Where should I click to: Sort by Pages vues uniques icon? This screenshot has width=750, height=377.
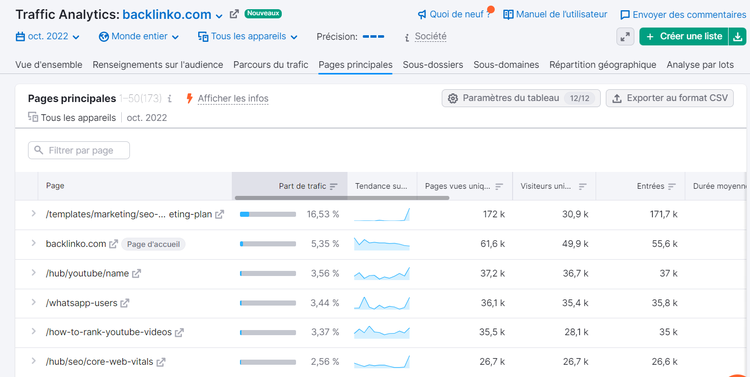click(499, 186)
